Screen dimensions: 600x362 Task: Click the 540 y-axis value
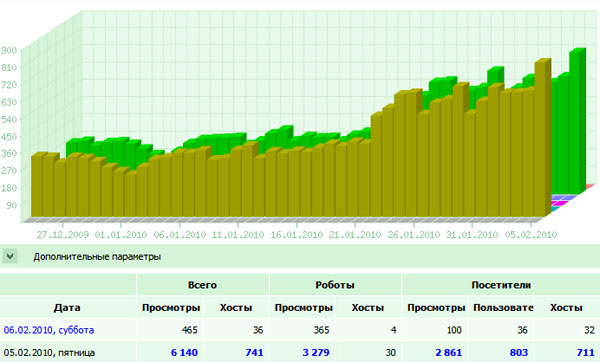pos(9,119)
